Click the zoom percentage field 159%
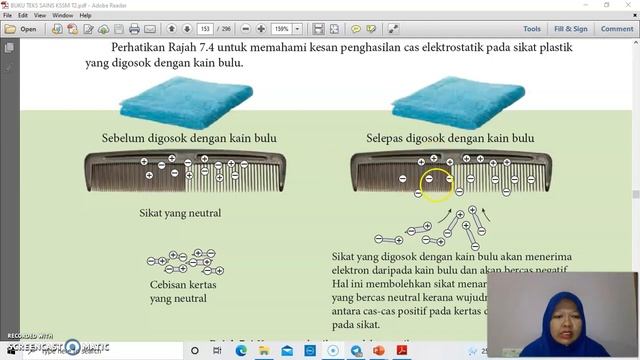Viewport: 640px width, 360px height. click(x=282, y=29)
